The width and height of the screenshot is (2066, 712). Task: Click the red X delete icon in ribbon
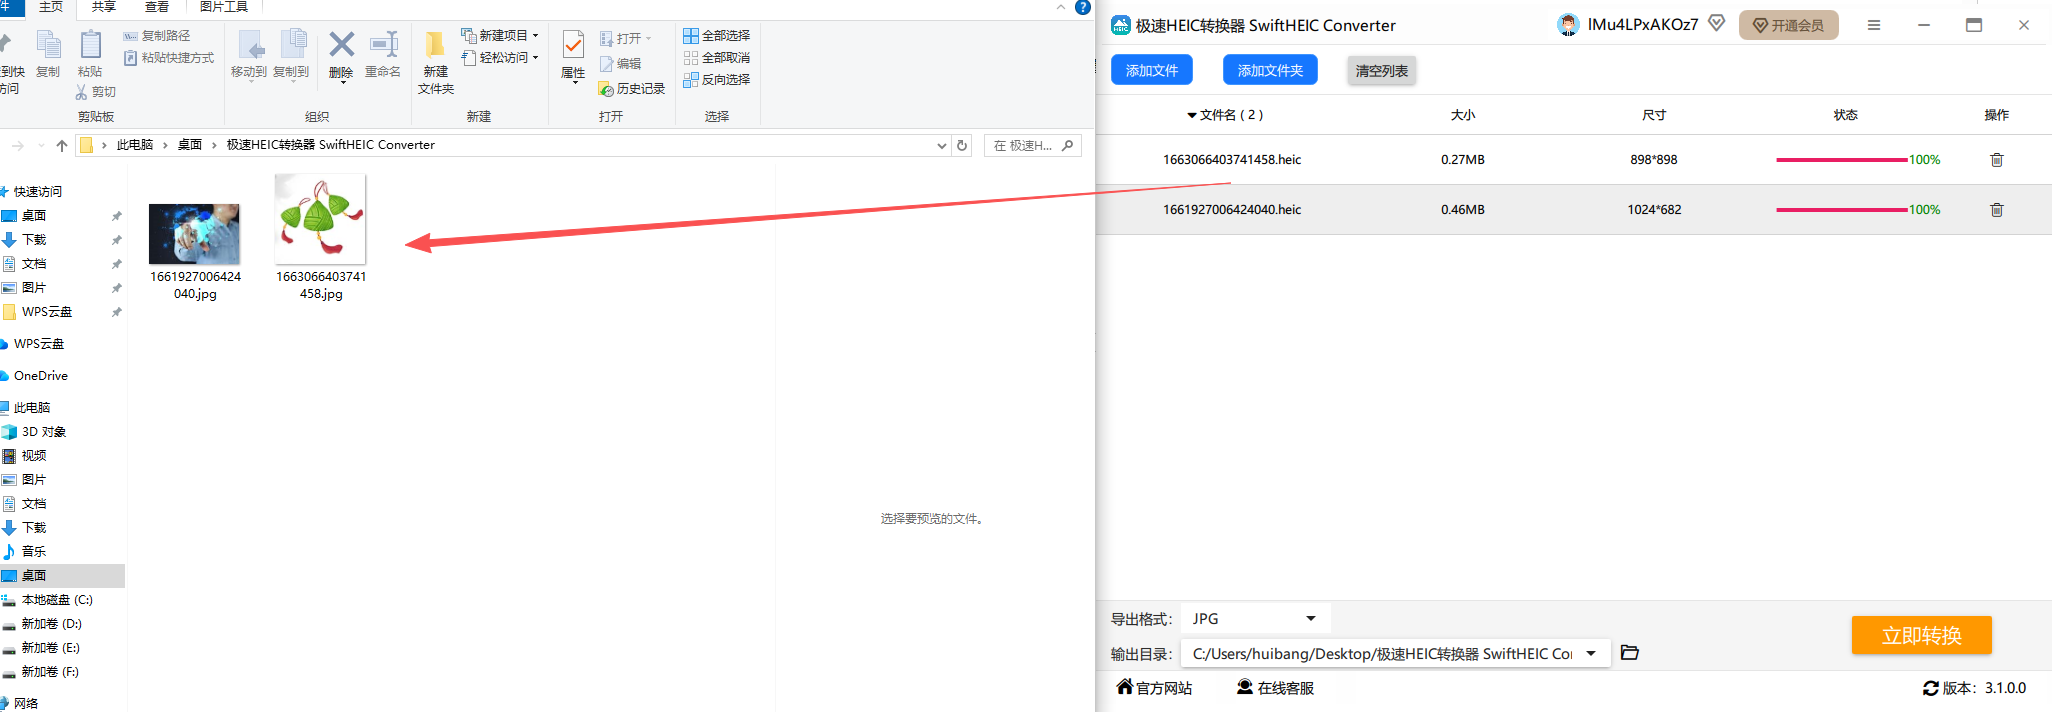(x=341, y=45)
